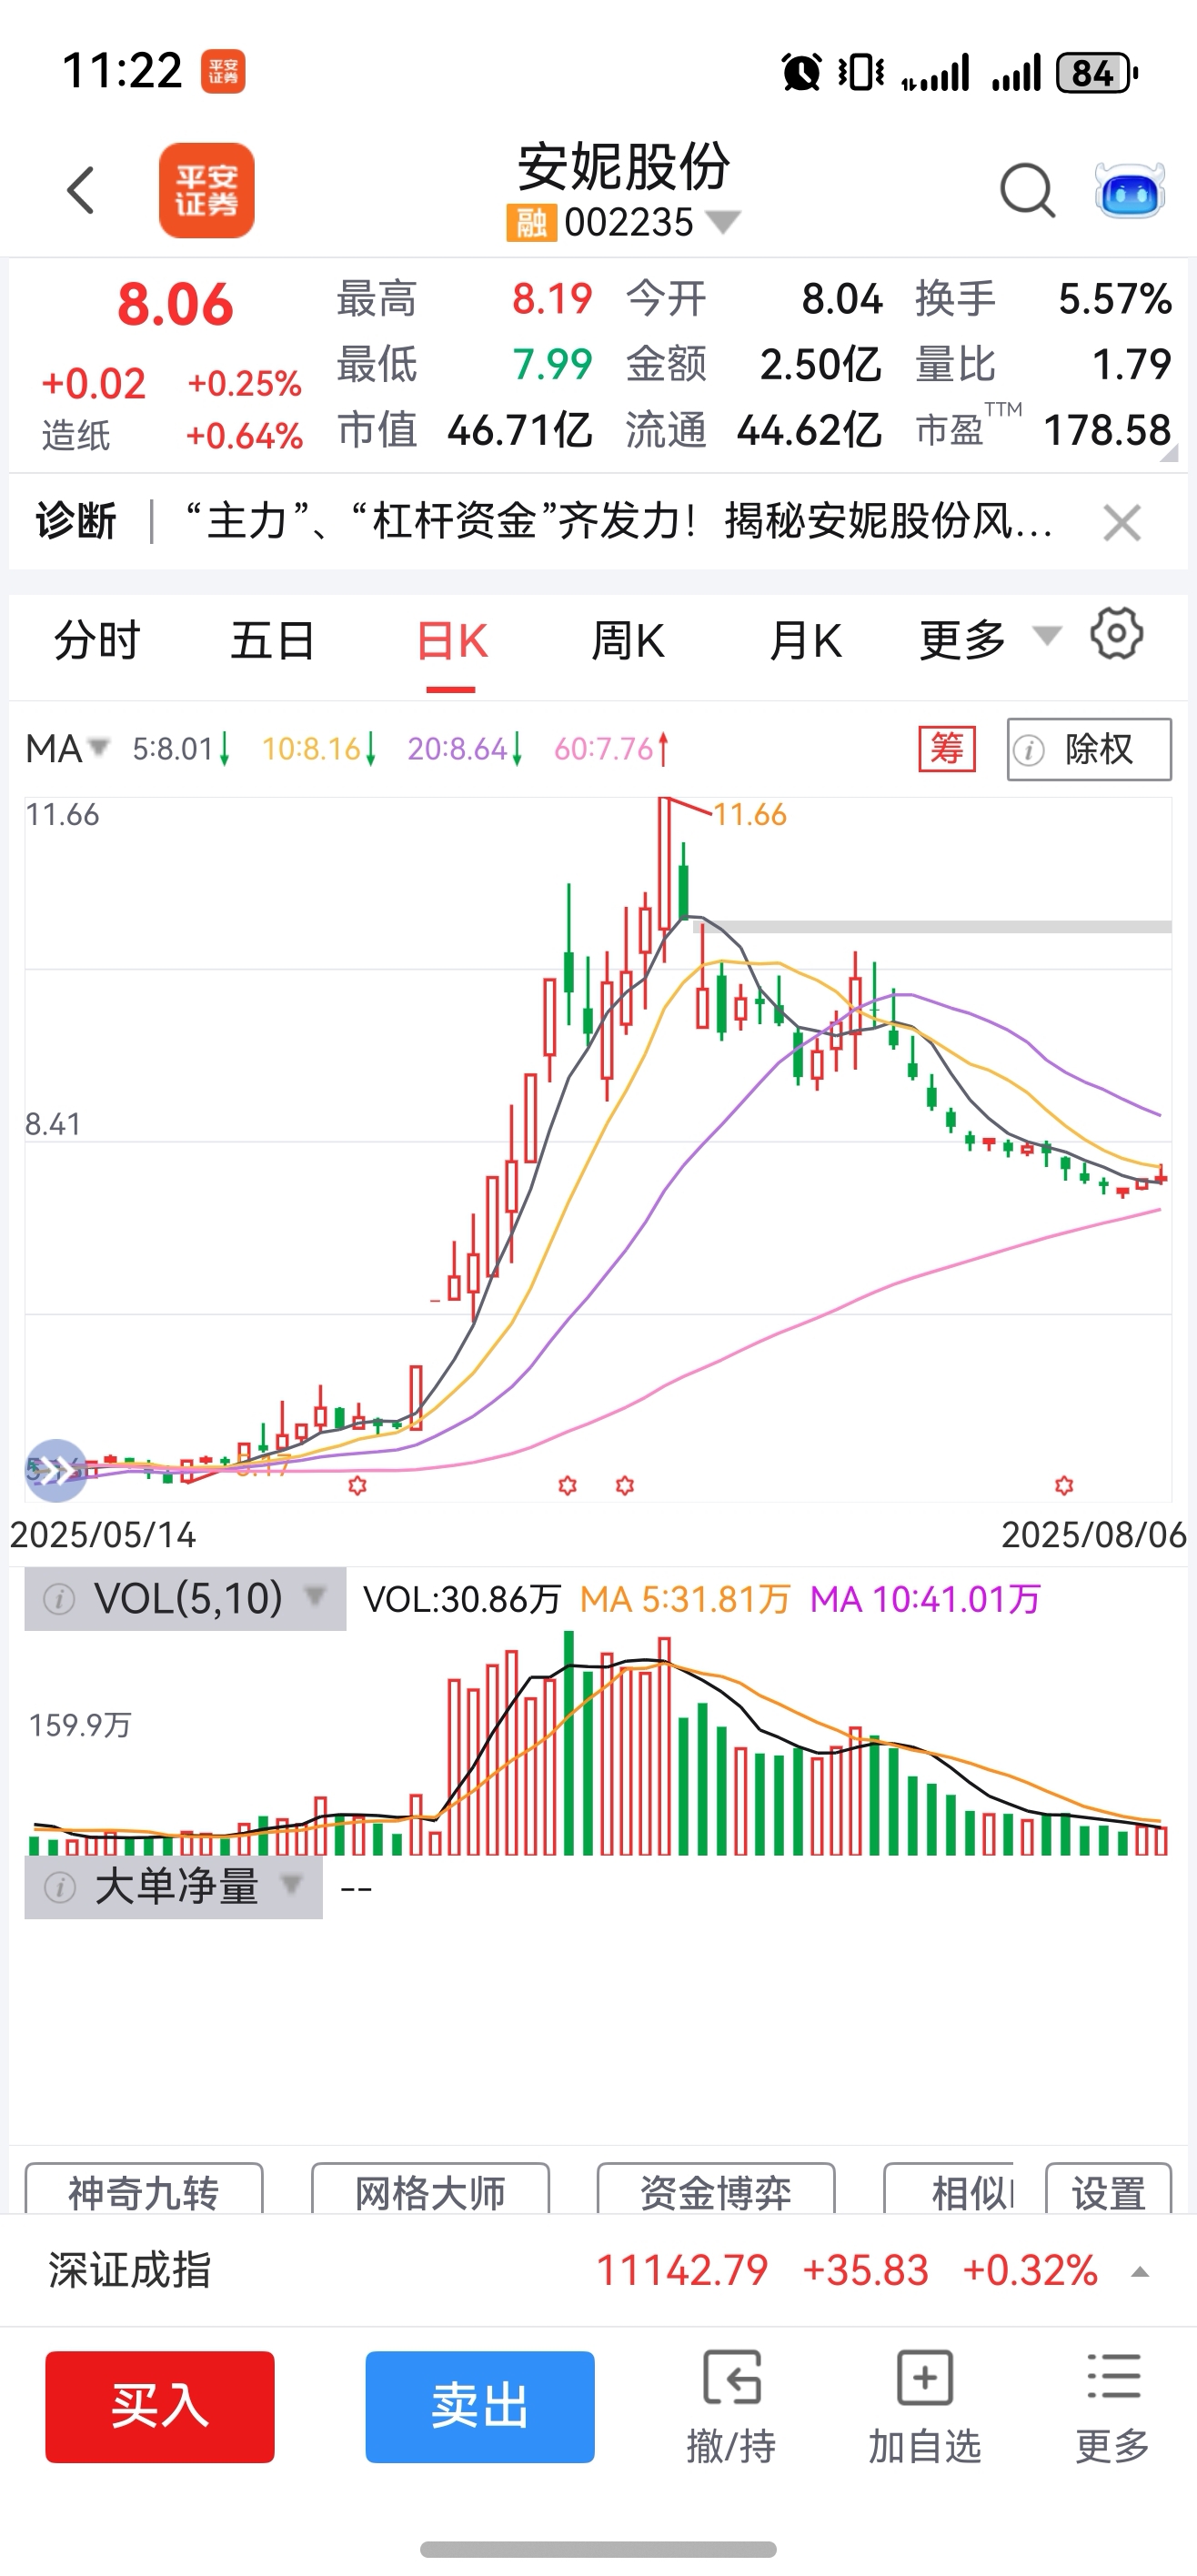Toggle the 筹 chip distribution button
Image resolution: width=1197 pixels, height=2576 pixels.
[x=947, y=748]
